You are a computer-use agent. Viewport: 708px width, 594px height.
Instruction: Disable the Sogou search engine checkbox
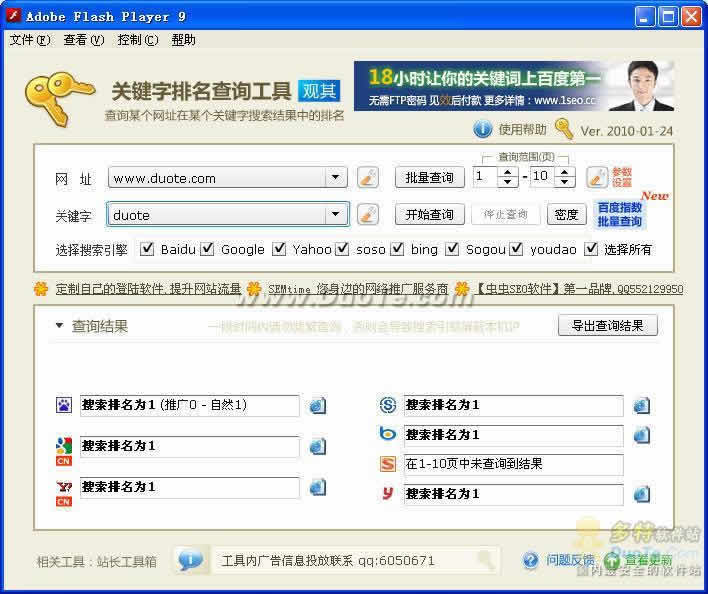point(452,249)
